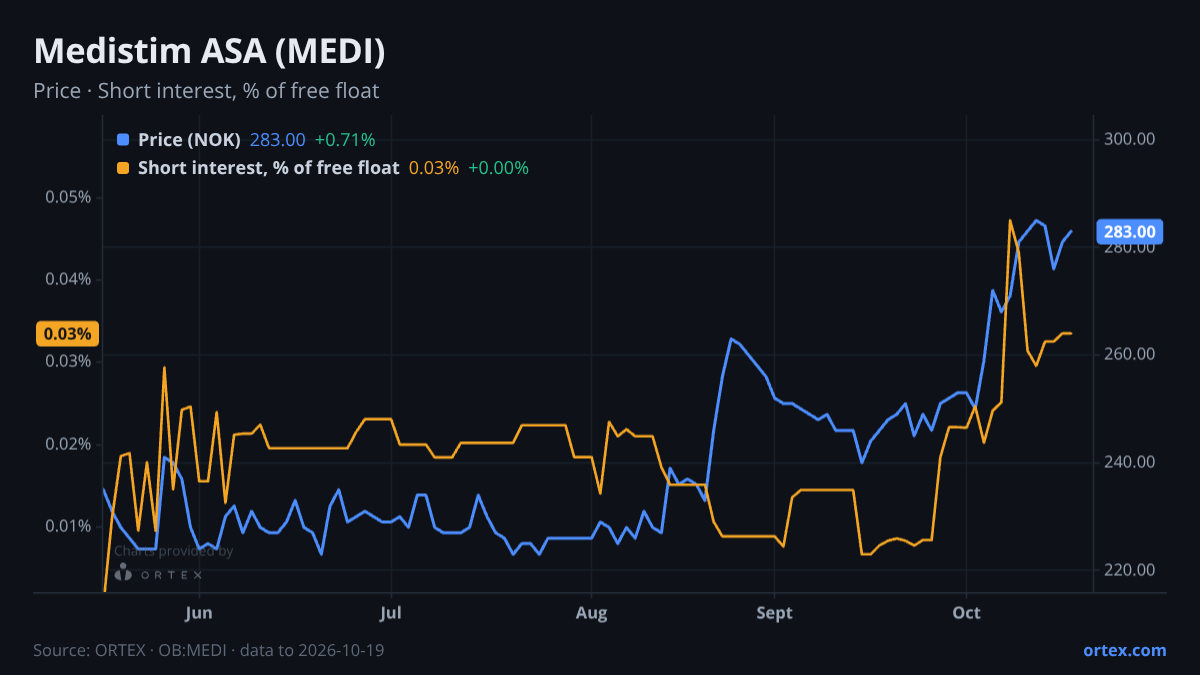
Task: Click the 0.01% left axis label
Action: click(68, 526)
